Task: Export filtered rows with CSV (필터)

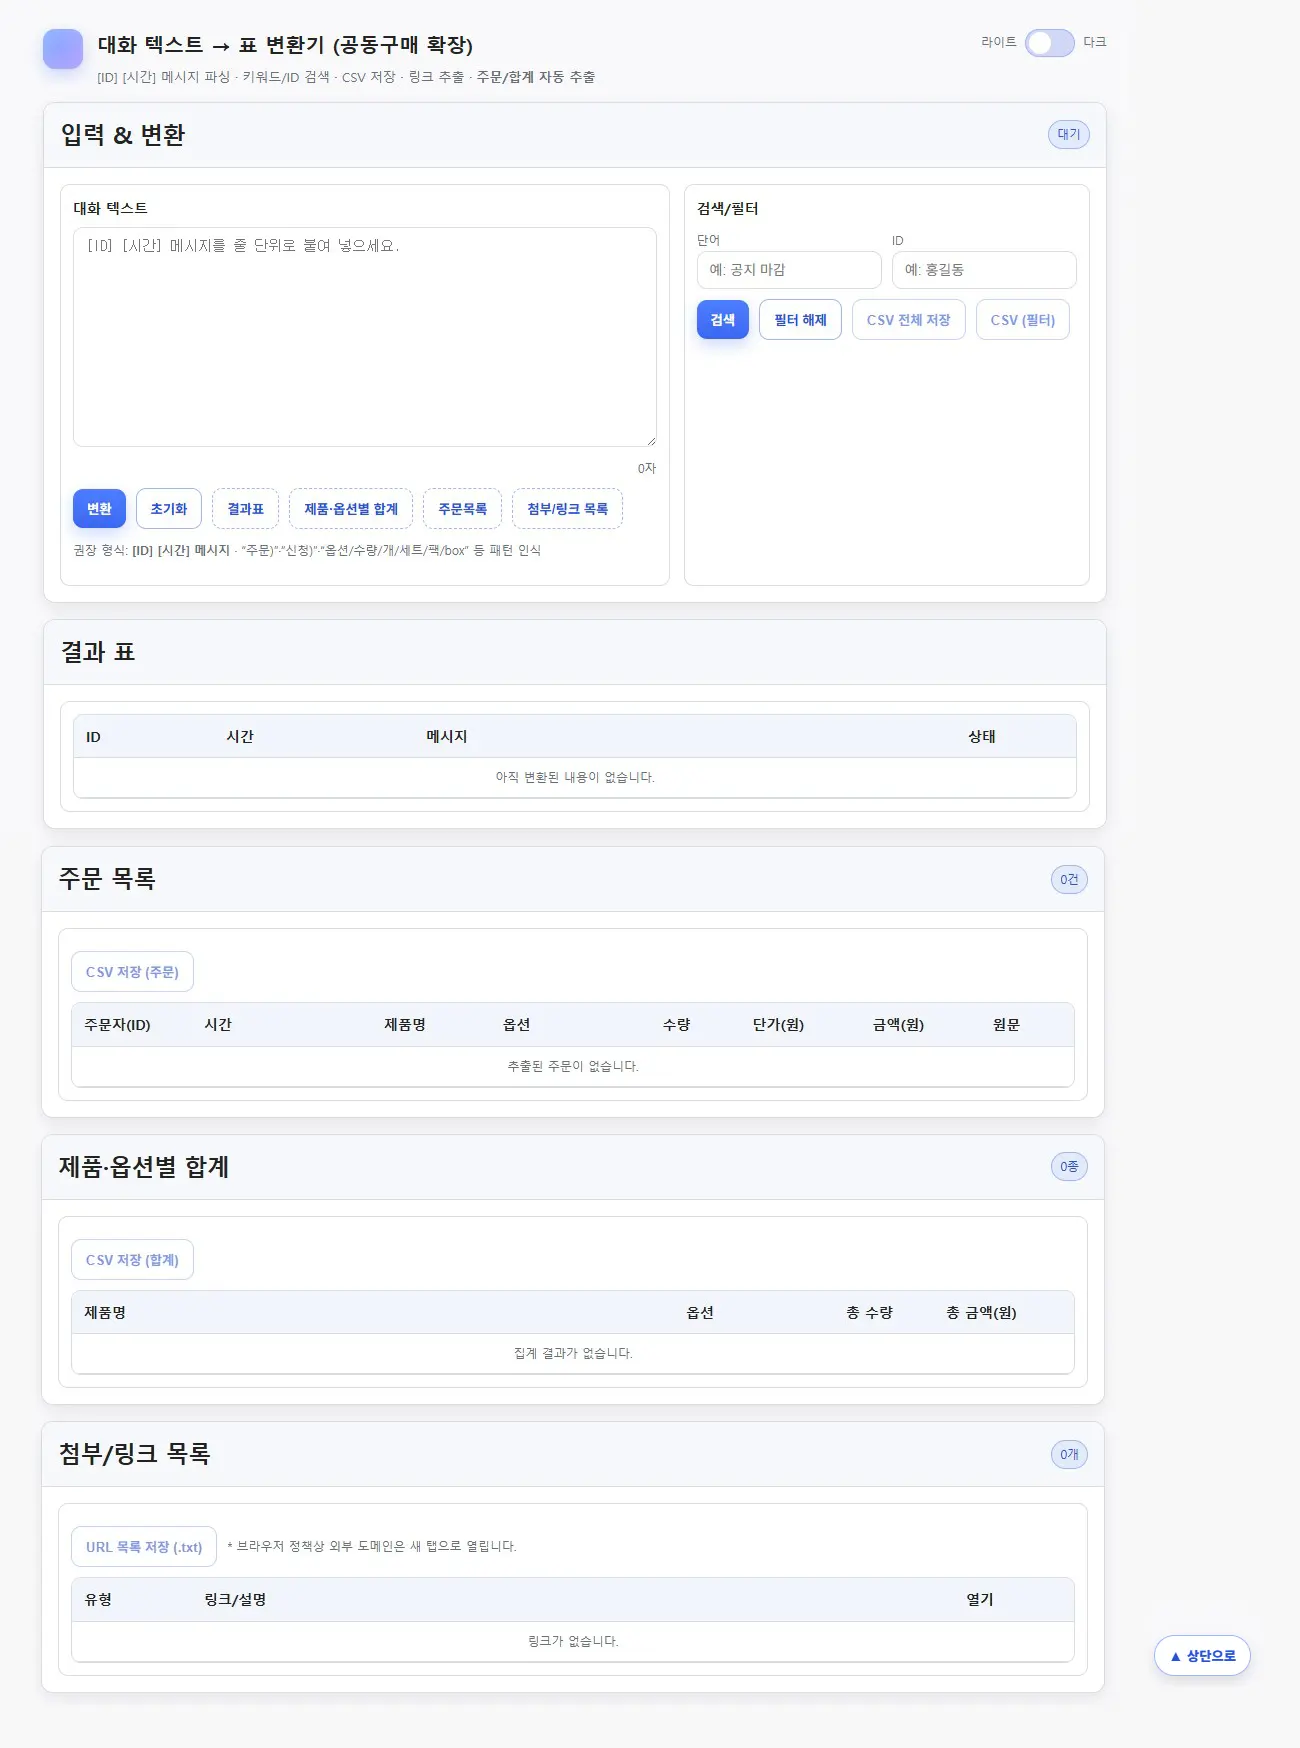Action: click(x=1022, y=320)
